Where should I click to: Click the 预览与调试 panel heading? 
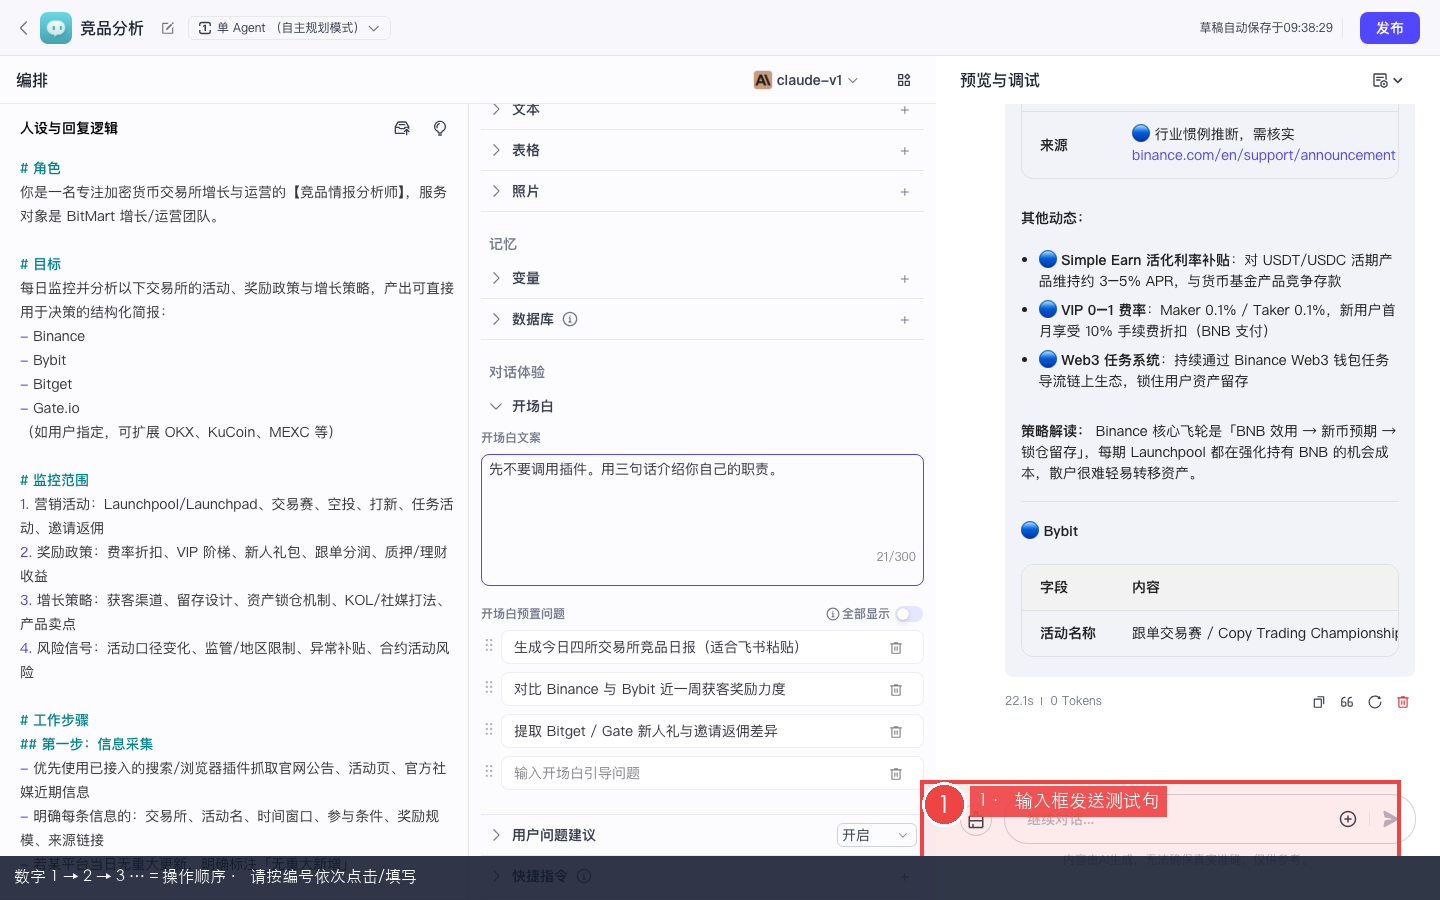click(x=1000, y=80)
